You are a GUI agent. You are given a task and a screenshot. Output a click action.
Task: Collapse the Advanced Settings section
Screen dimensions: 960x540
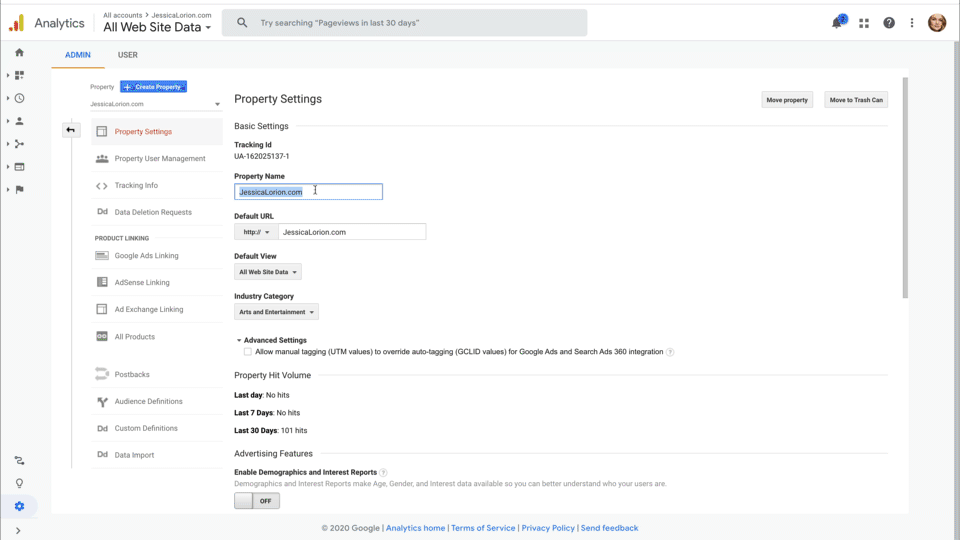pos(272,340)
